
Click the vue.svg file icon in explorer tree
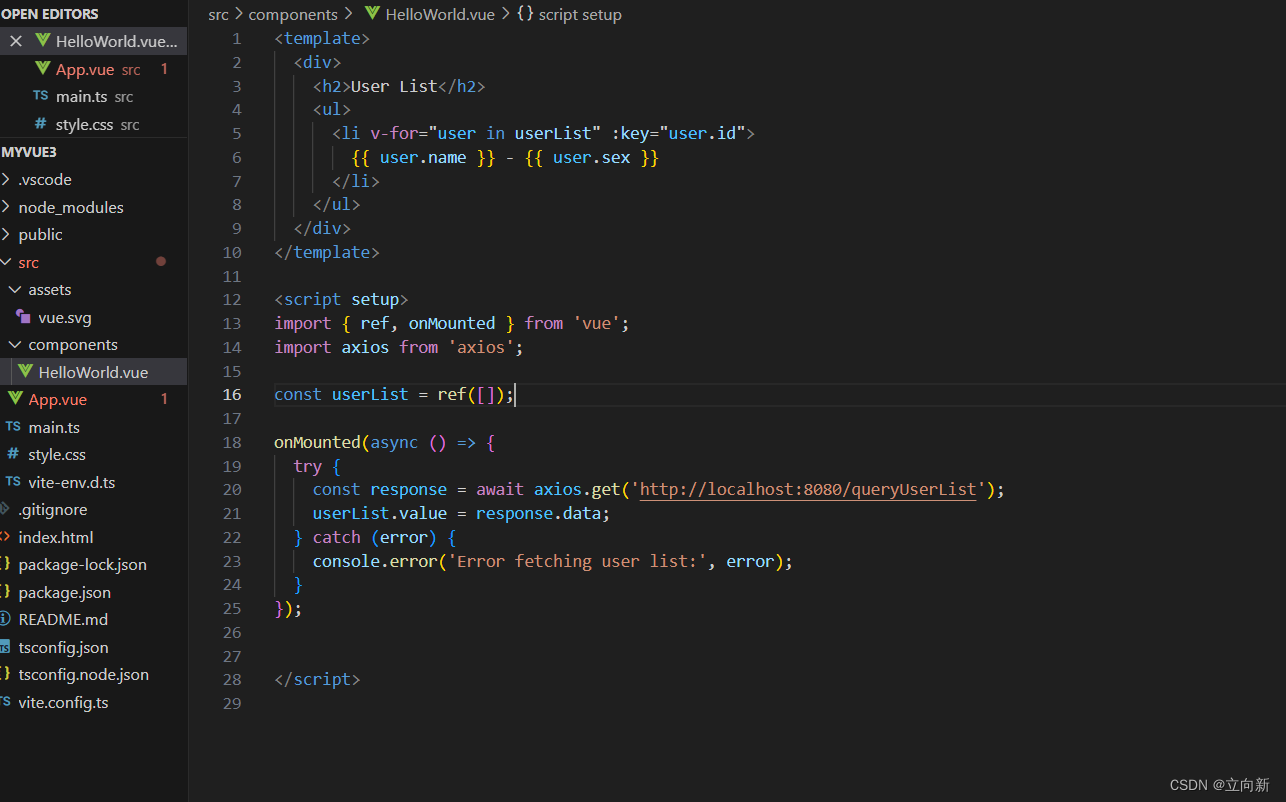tap(23, 317)
